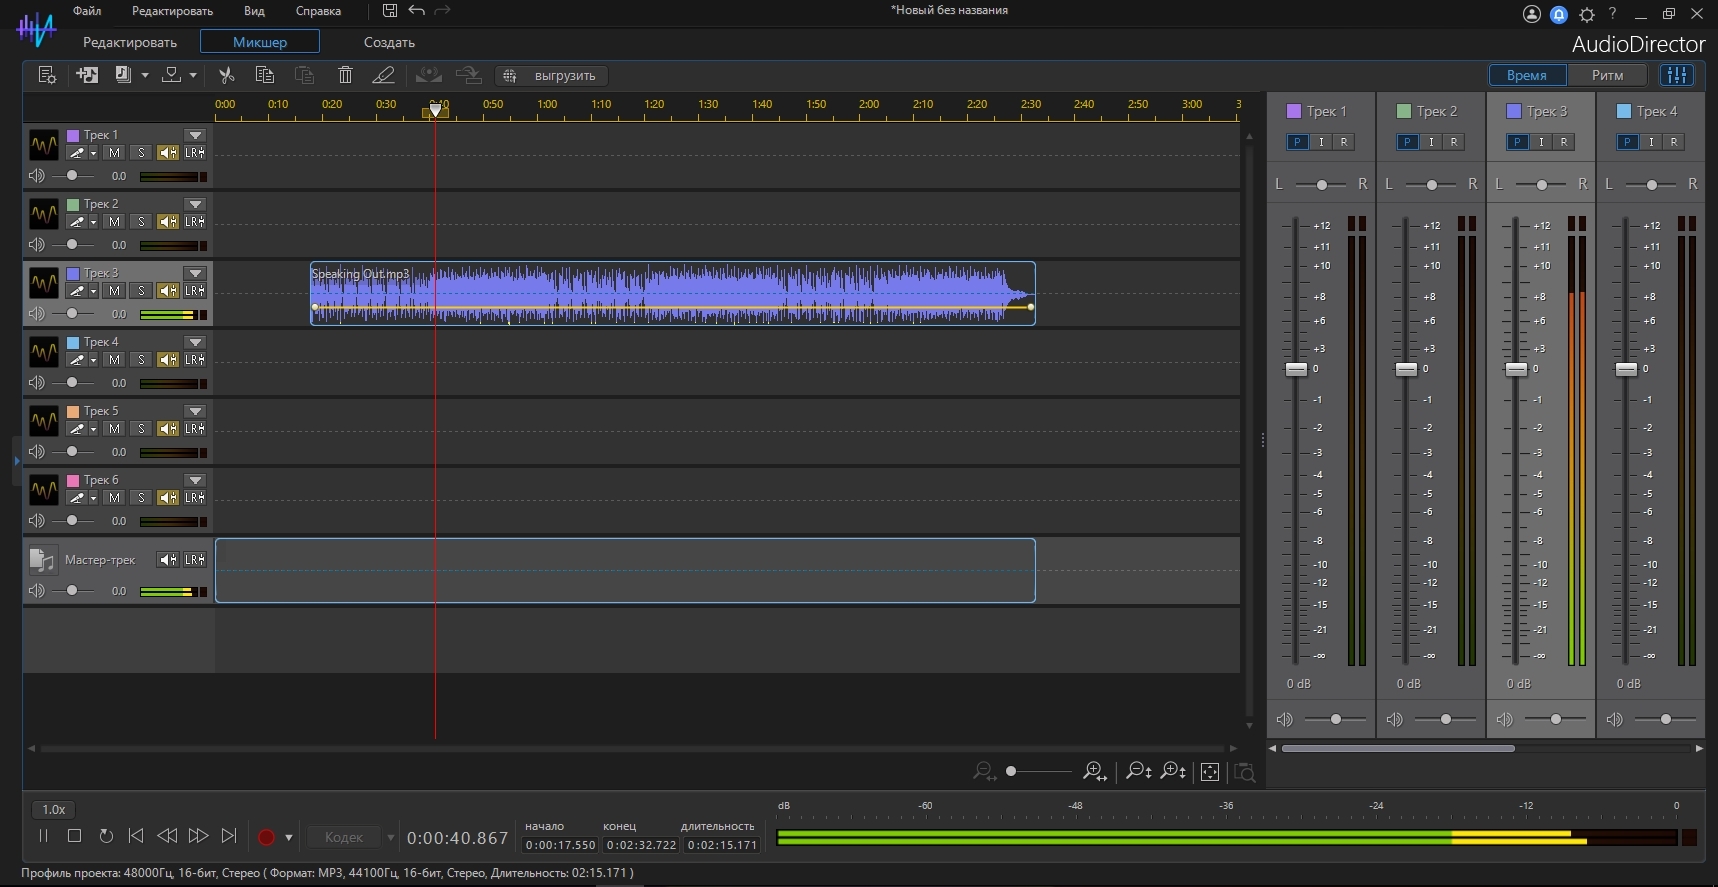
Task: Solo Трек 1 with S button
Action: 141,153
